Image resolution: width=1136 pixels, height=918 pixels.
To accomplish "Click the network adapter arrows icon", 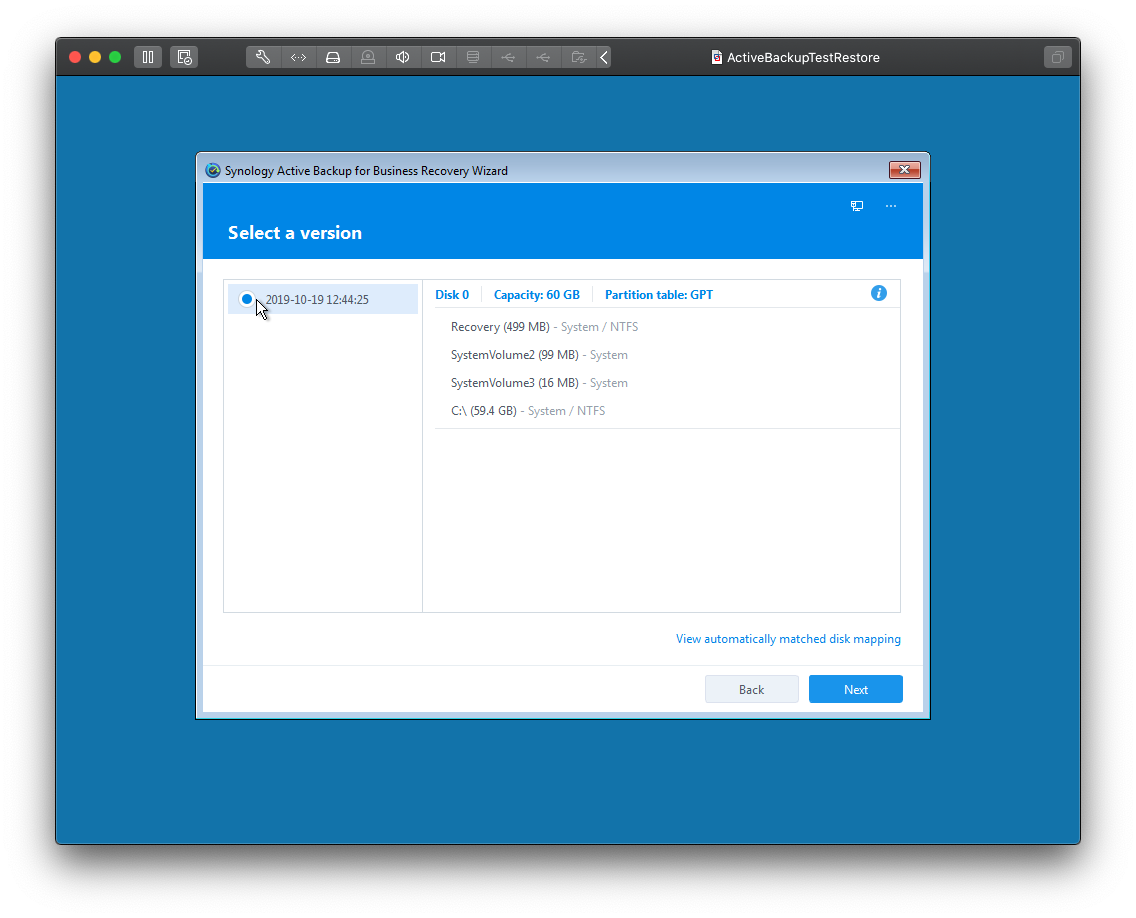I will point(298,57).
